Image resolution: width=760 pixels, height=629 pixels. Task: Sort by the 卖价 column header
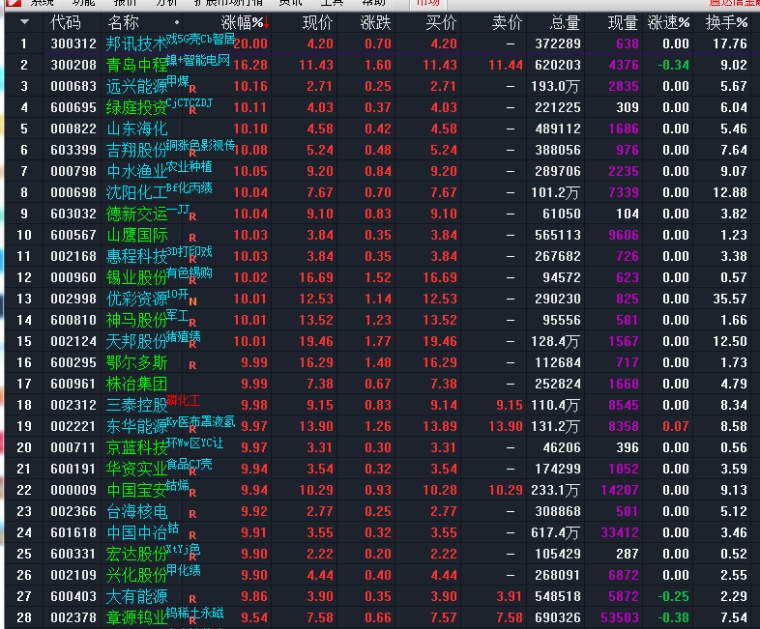[x=507, y=22]
